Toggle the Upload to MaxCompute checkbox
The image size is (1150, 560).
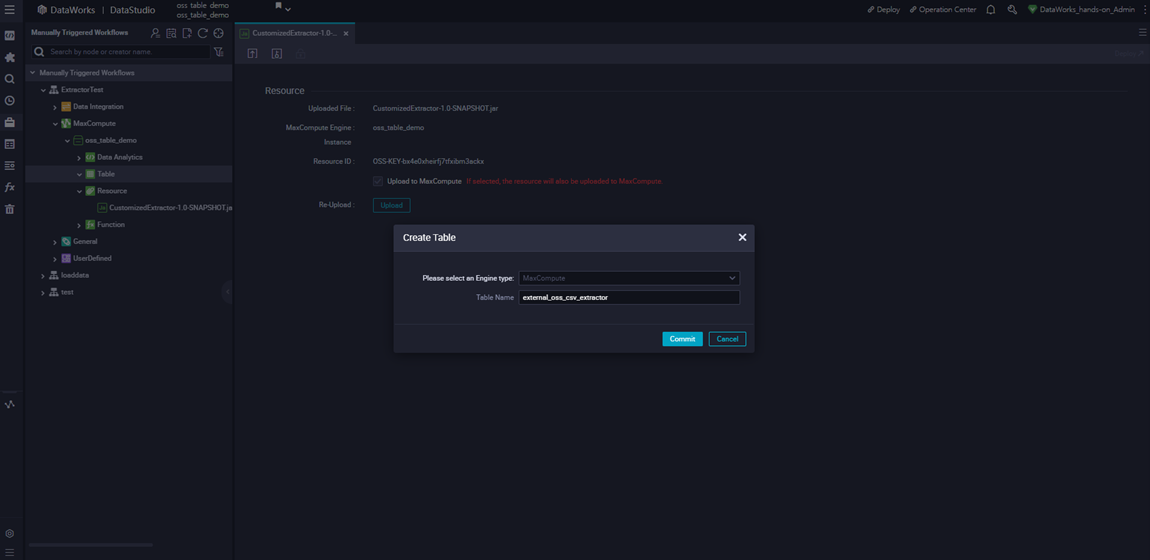point(378,181)
